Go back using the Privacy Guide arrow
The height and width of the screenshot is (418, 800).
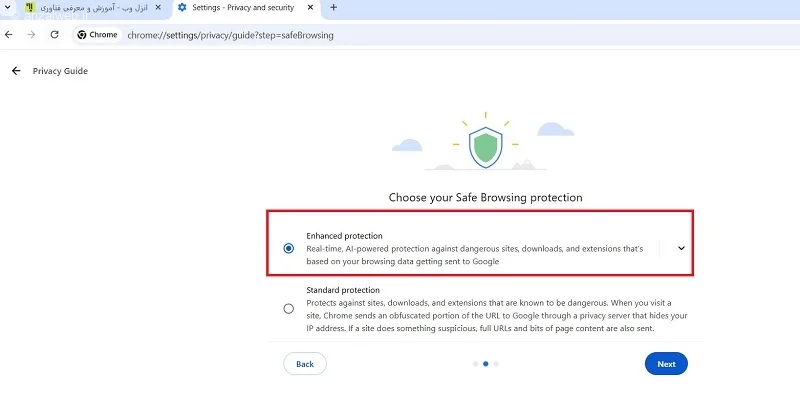click(x=16, y=71)
